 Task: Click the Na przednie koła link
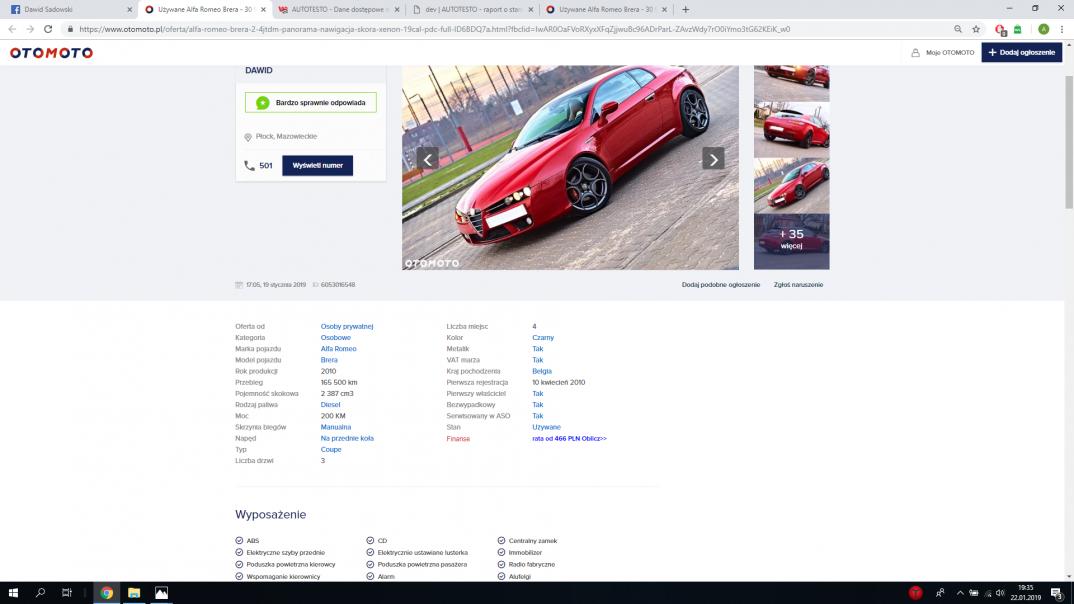(347, 438)
